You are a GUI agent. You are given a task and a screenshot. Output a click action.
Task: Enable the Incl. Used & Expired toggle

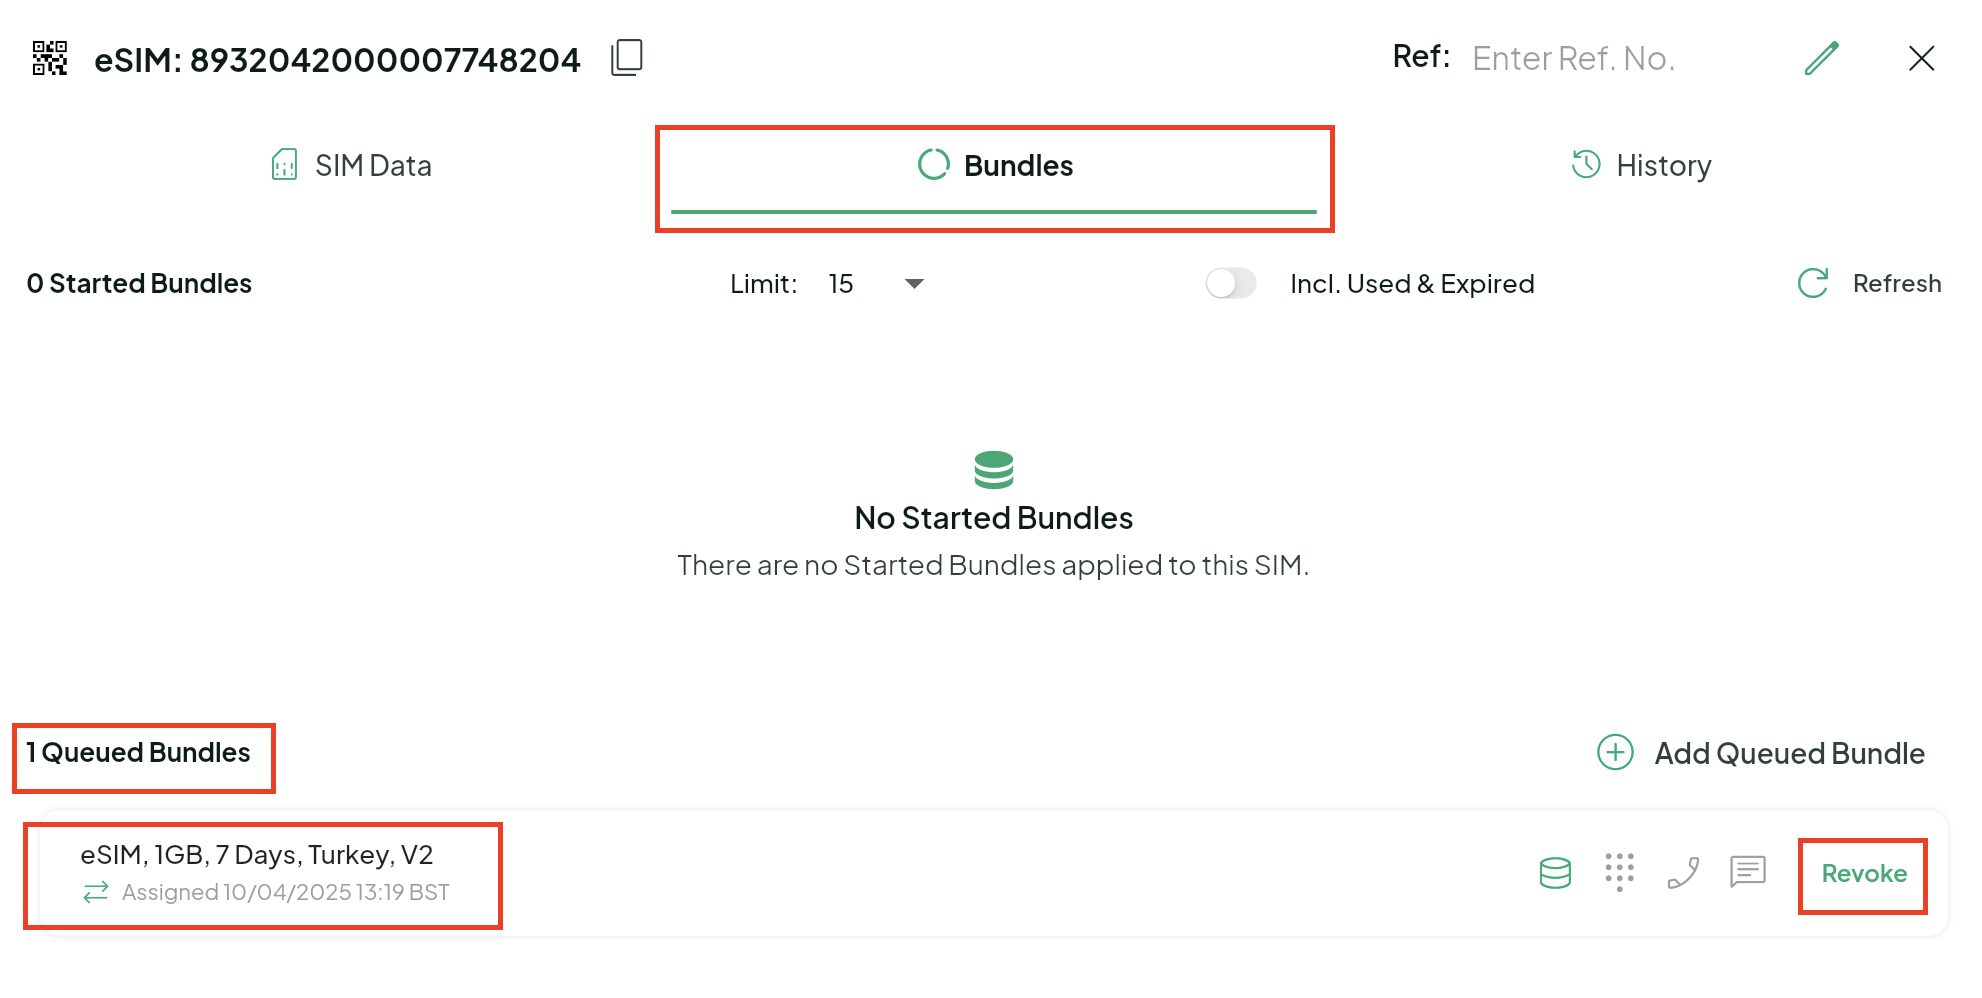1230,284
